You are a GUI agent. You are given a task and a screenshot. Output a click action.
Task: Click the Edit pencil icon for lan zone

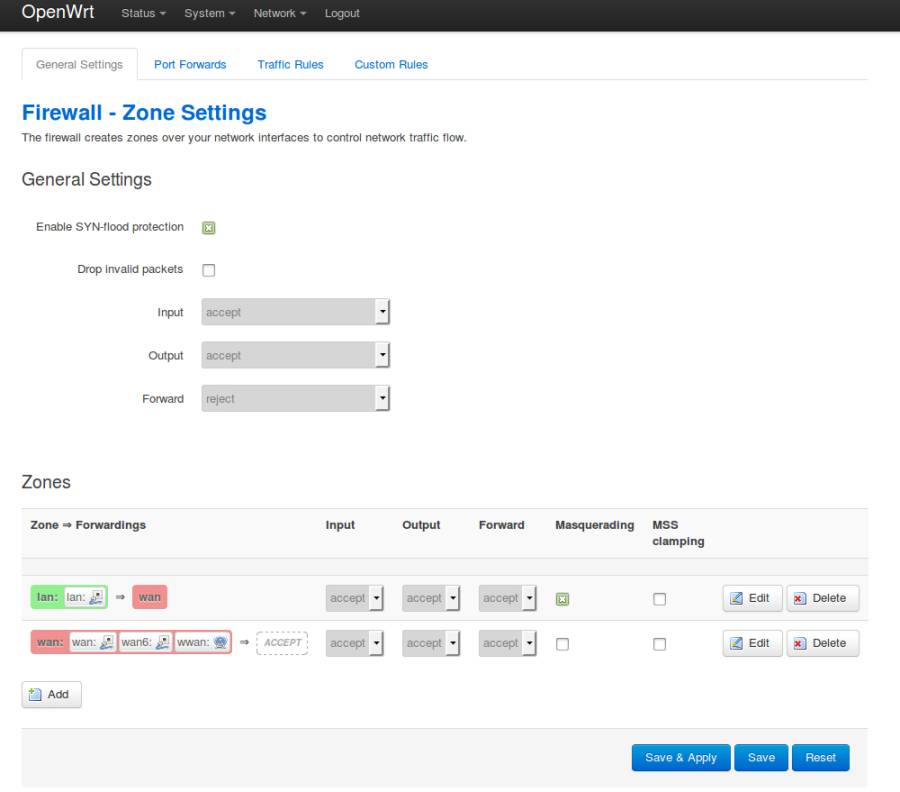(x=737, y=598)
